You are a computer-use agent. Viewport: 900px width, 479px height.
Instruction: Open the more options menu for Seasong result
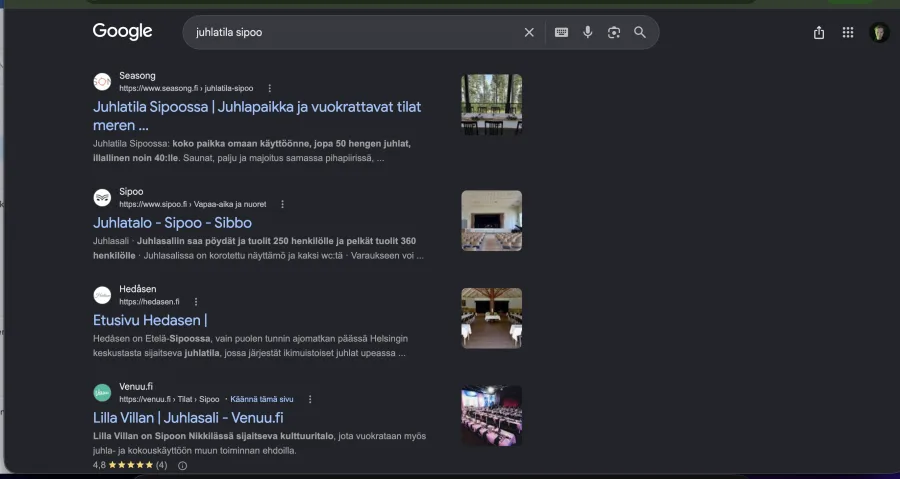point(270,88)
